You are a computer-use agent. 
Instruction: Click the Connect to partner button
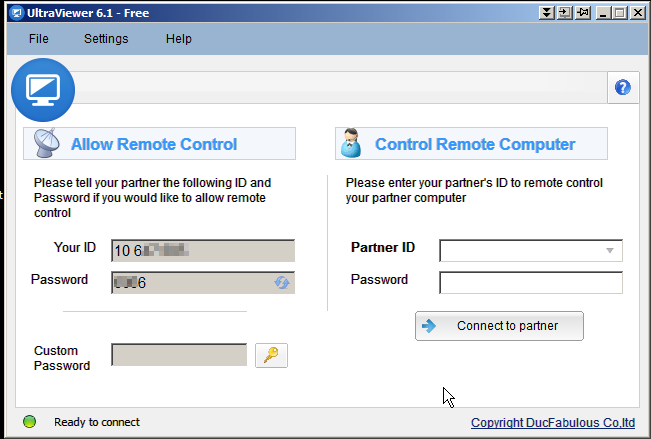[x=499, y=326]
